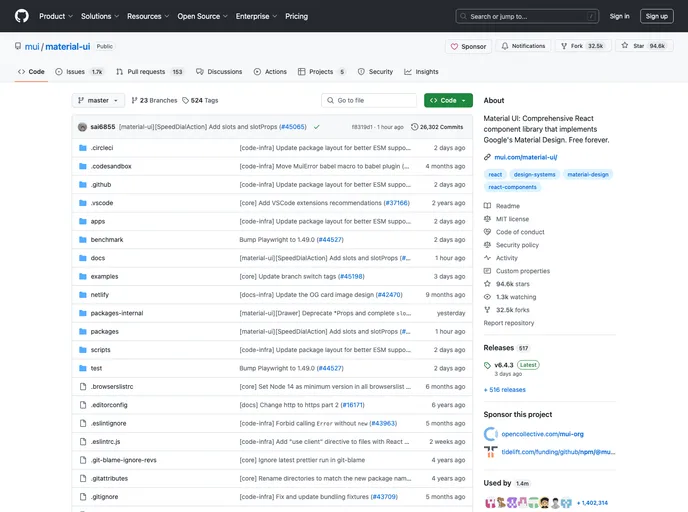
Task: Click the sai6855 author avatar
Action: click(82, 127)
